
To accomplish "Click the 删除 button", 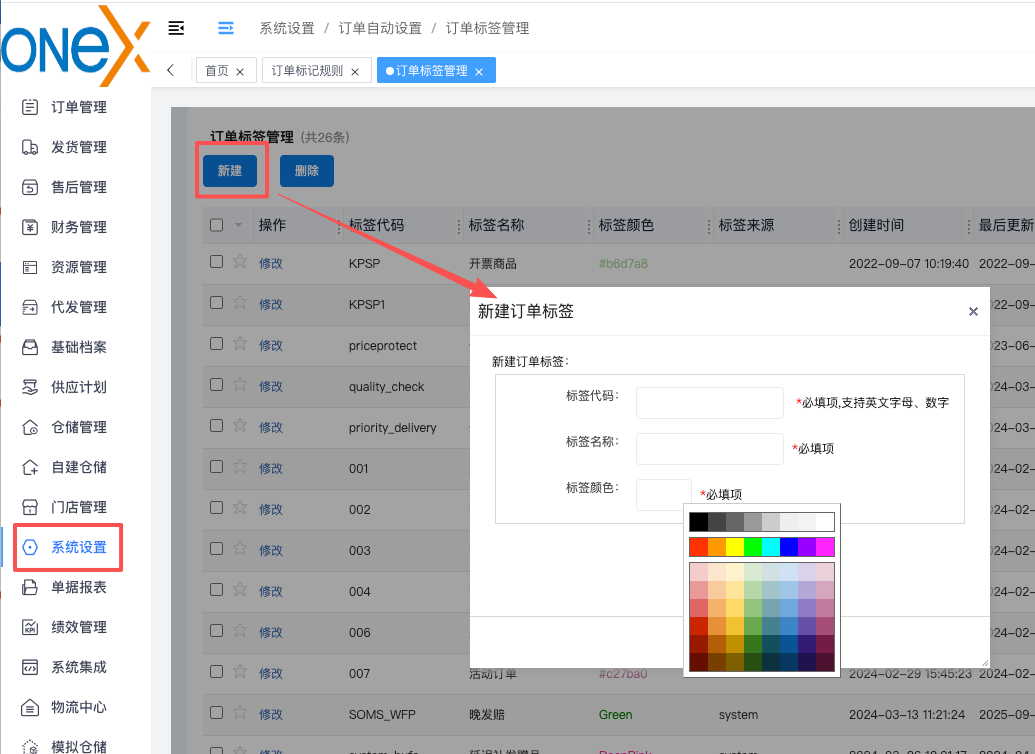I will click(x=307, y=171).
